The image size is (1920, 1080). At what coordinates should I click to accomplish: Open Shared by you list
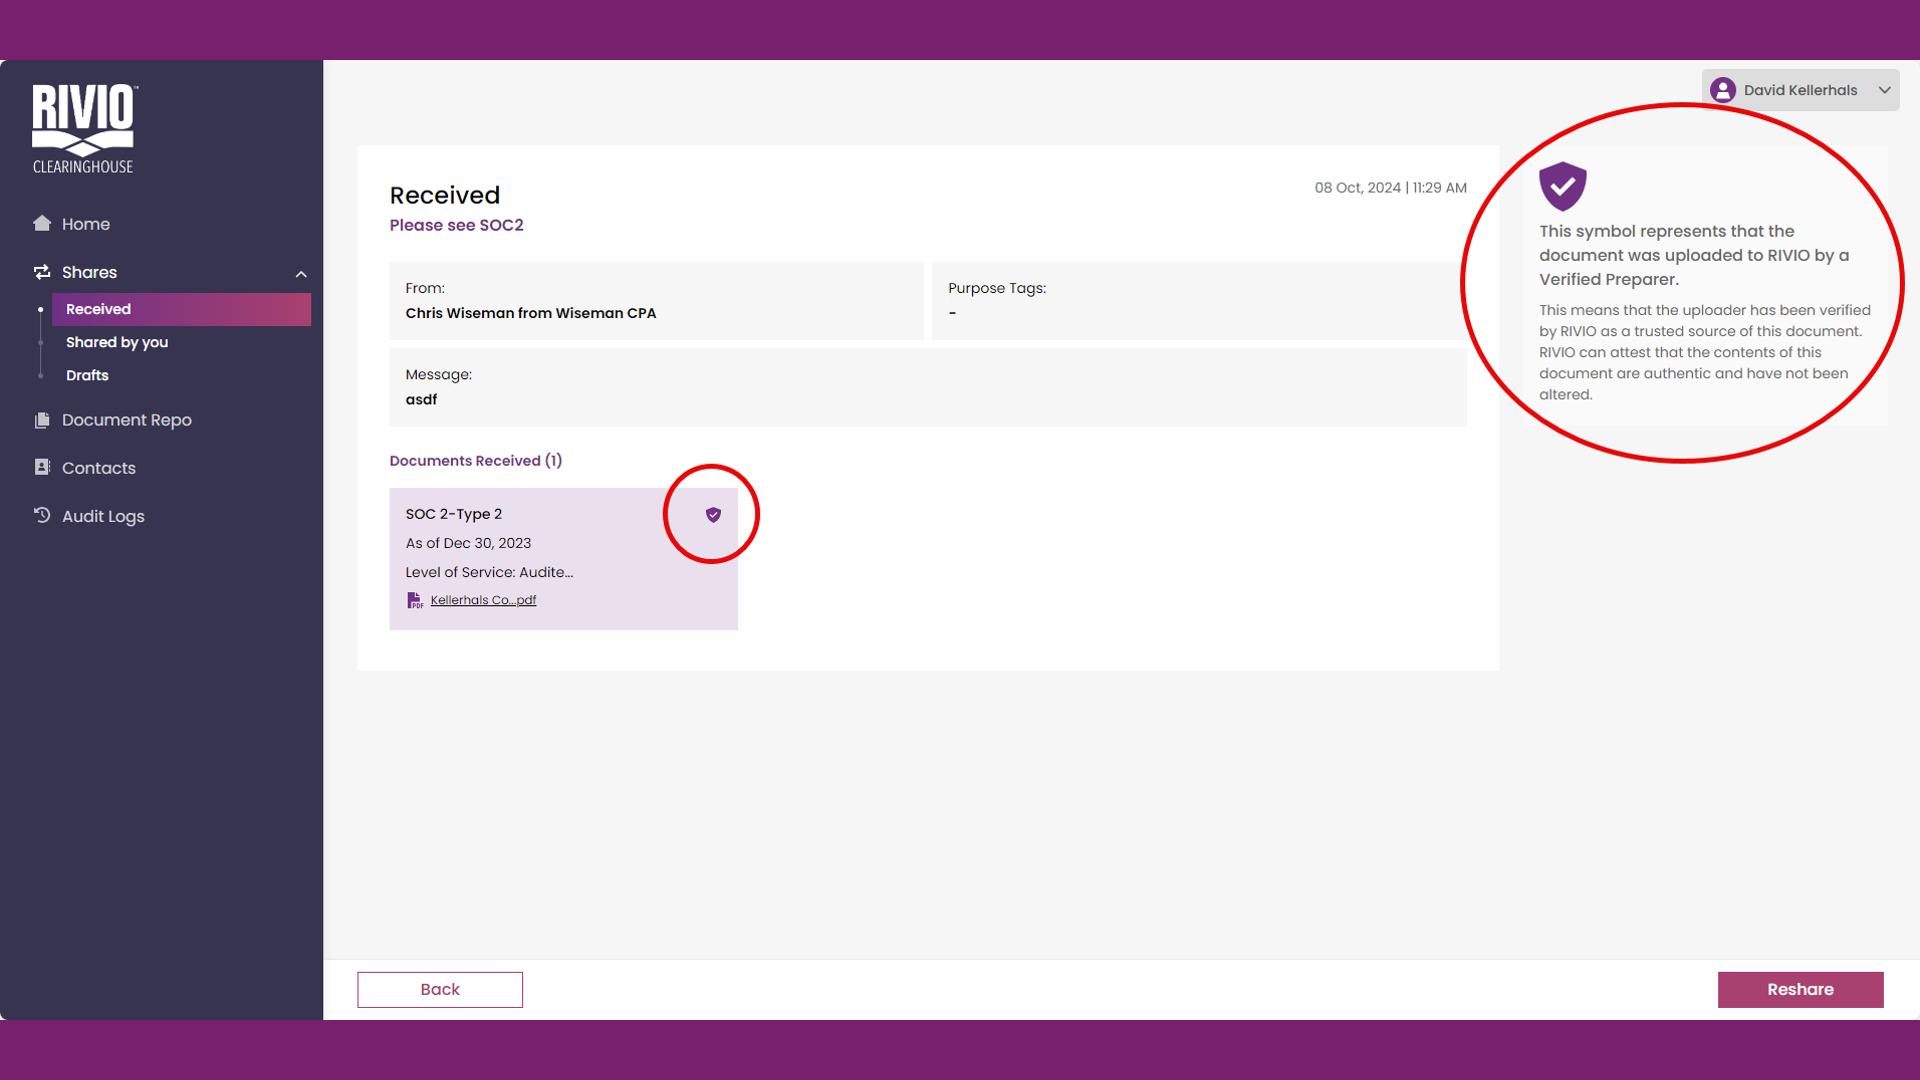117,342
